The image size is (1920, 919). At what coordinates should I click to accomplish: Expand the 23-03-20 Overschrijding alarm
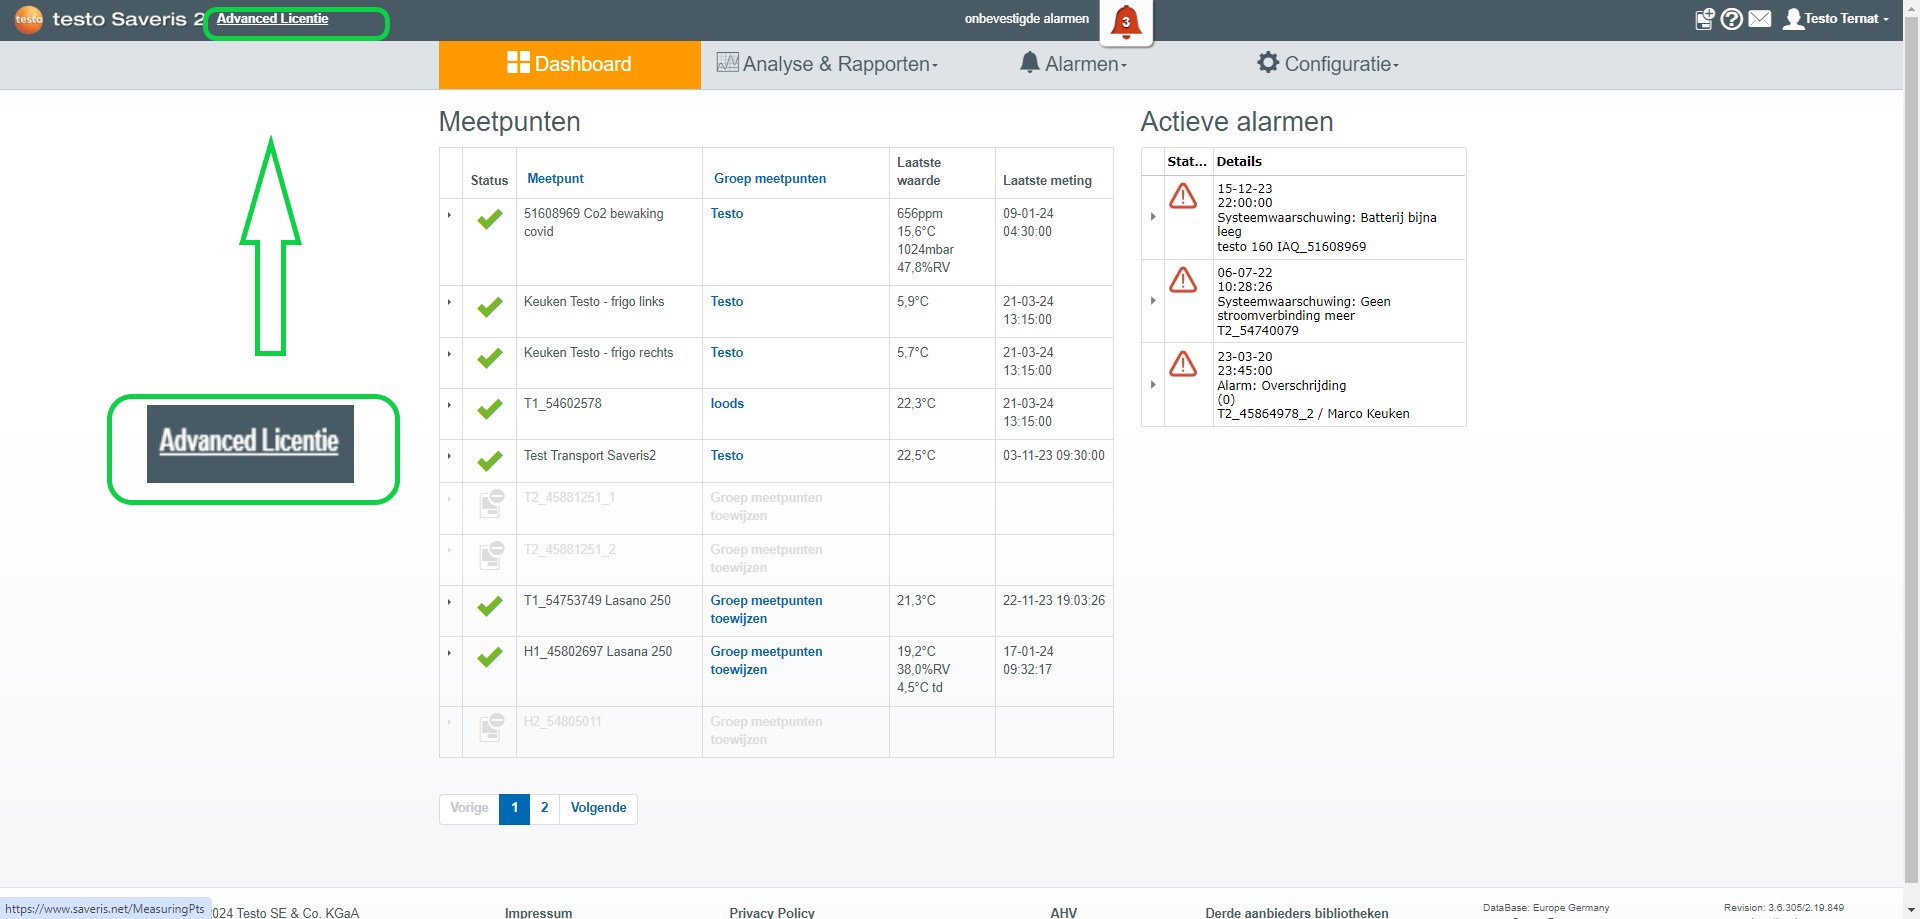[x=1153, y=385]
